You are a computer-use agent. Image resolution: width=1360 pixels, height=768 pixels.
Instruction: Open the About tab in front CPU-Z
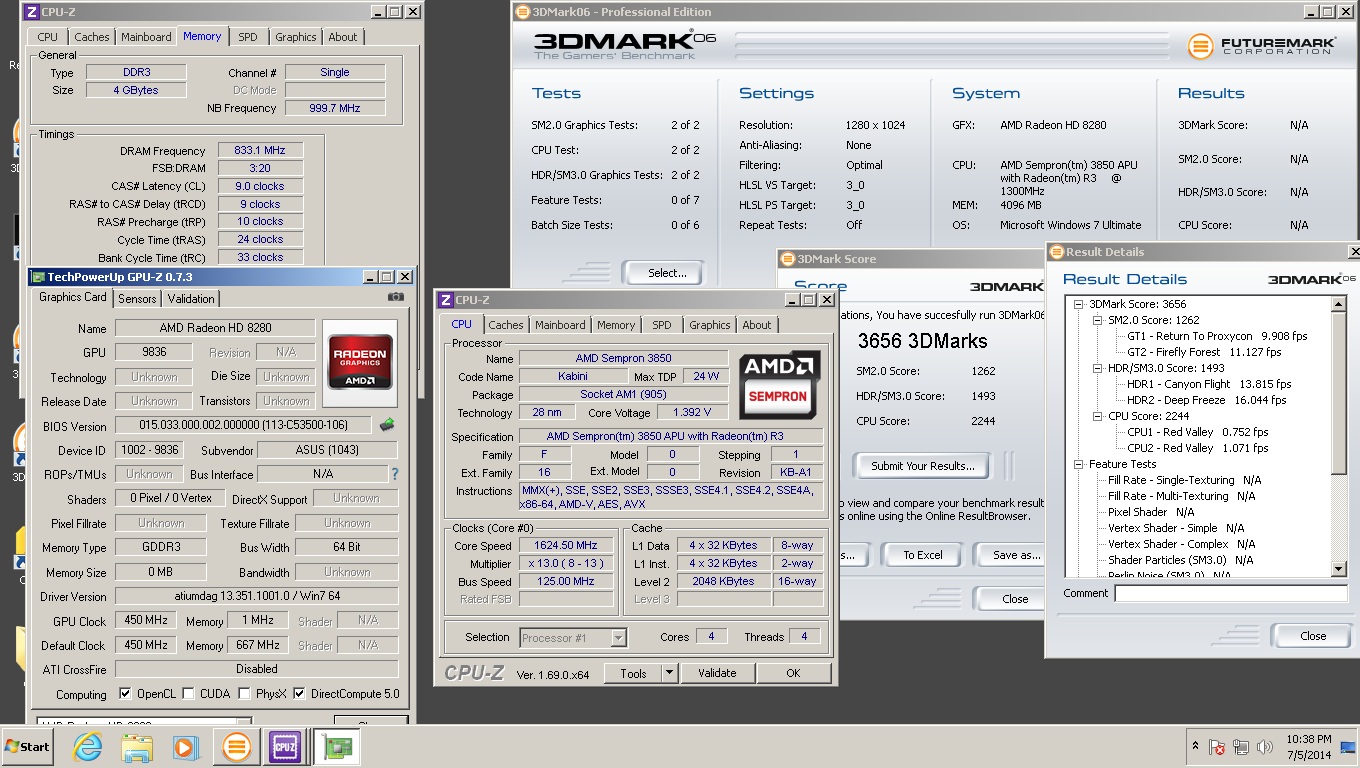(x=757, y=325)
